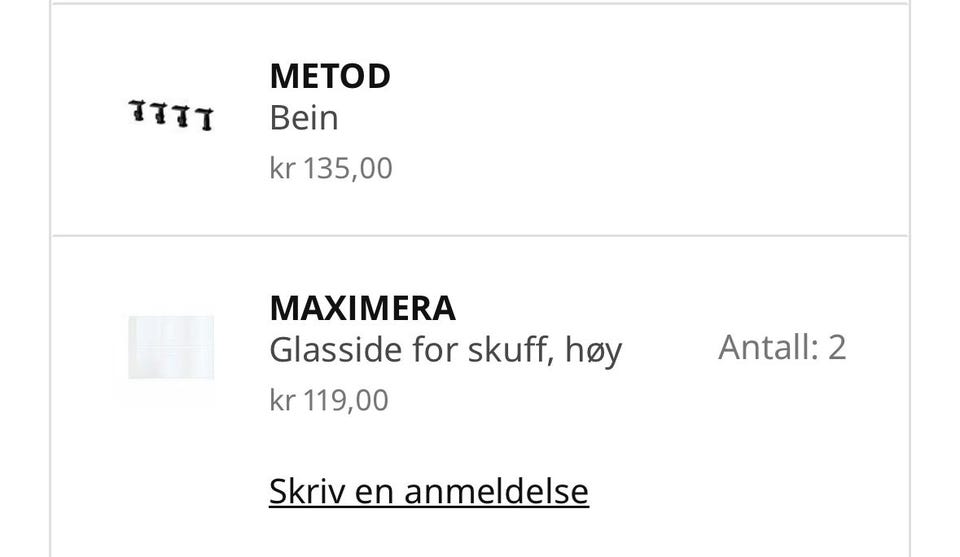Click the rightmost leg in the METOD picture
Image resolution: width=960 pixels, height=557 pixels.
[x=205, y=120]
